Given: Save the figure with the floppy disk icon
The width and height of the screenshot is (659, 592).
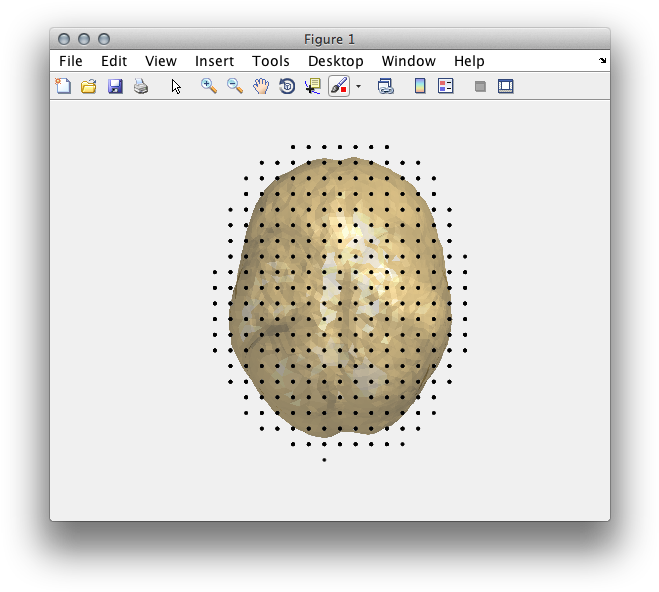Looking at the screenshot, I should pos(115,86).
